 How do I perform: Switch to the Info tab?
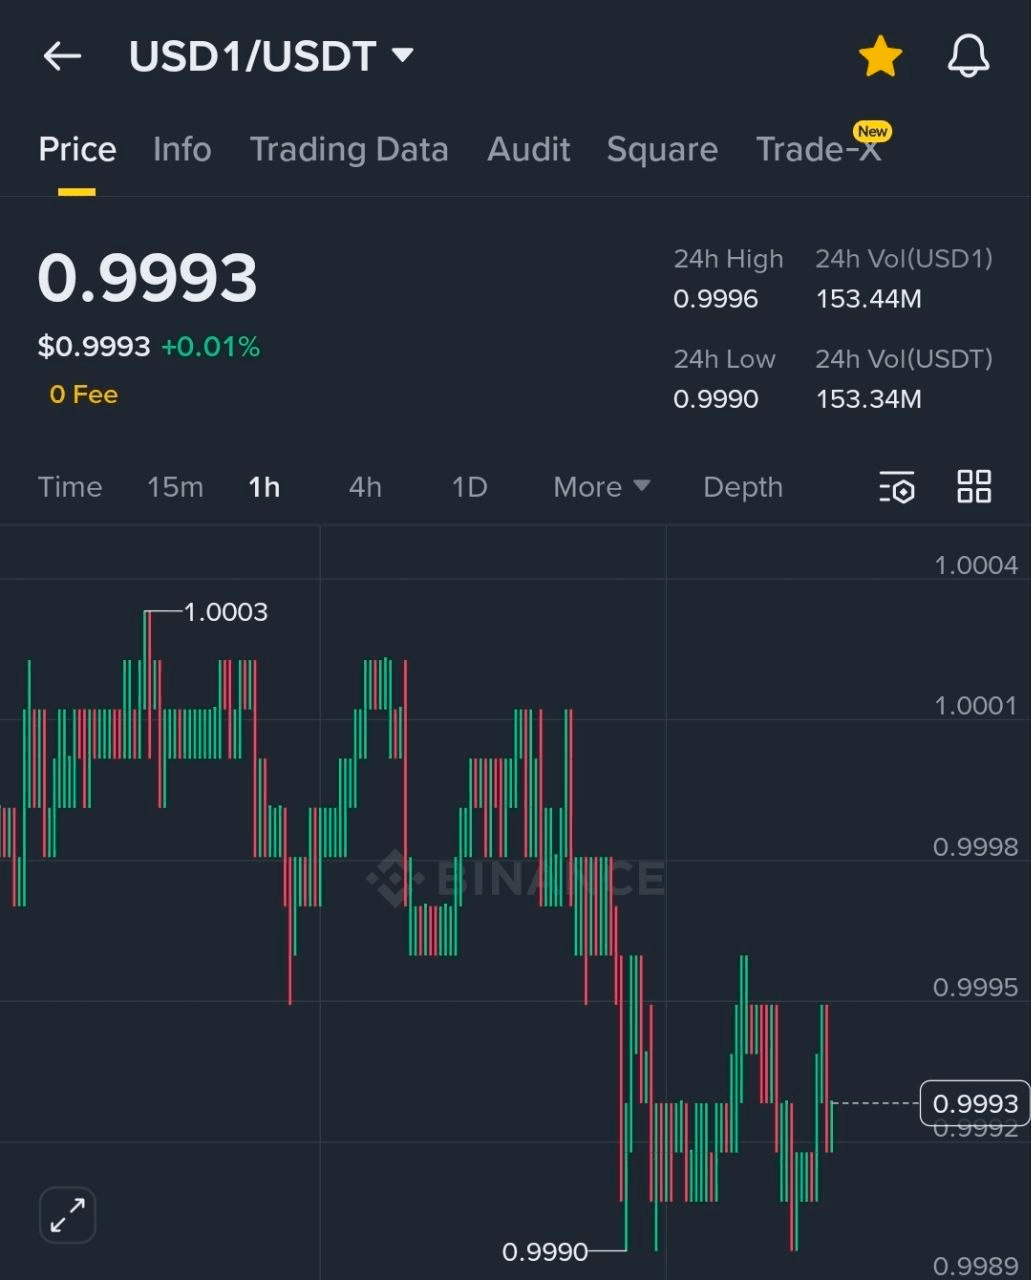click(182, 150)
